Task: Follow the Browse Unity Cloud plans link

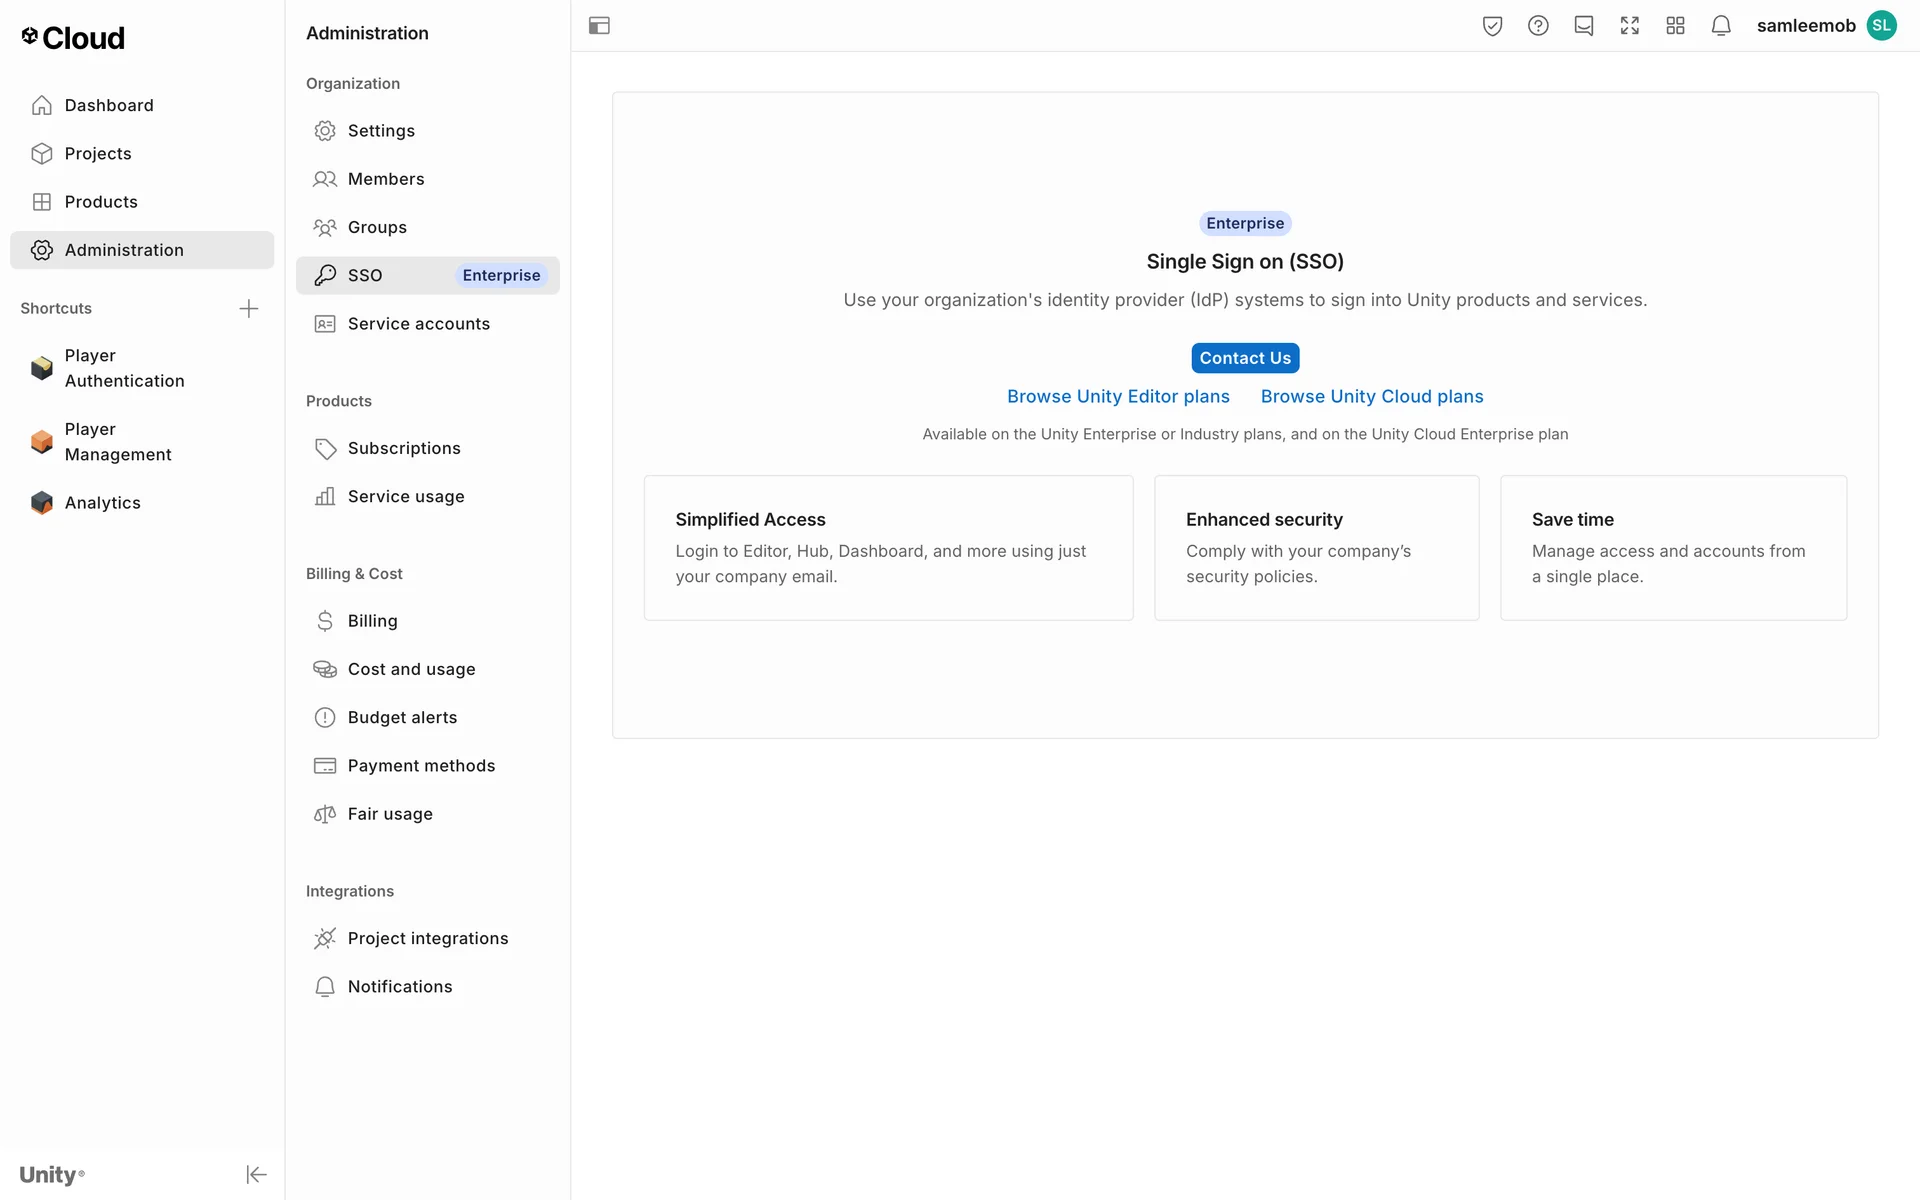Action: 1372,396
